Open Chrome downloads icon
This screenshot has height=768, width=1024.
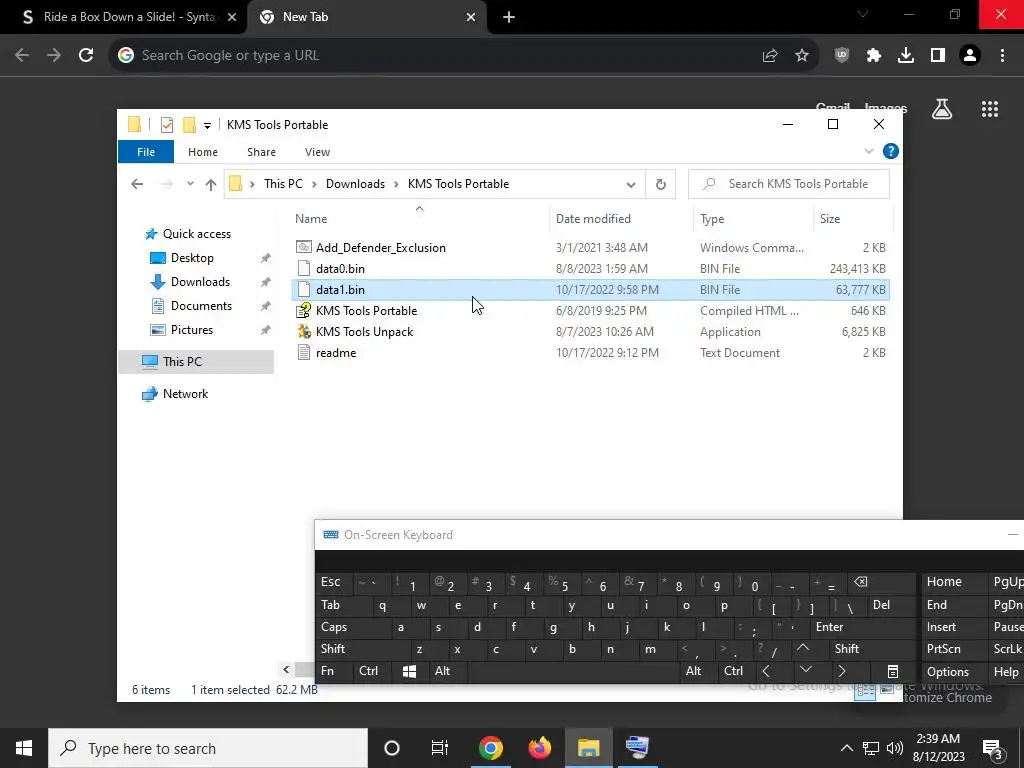click(x=906, y=56)
